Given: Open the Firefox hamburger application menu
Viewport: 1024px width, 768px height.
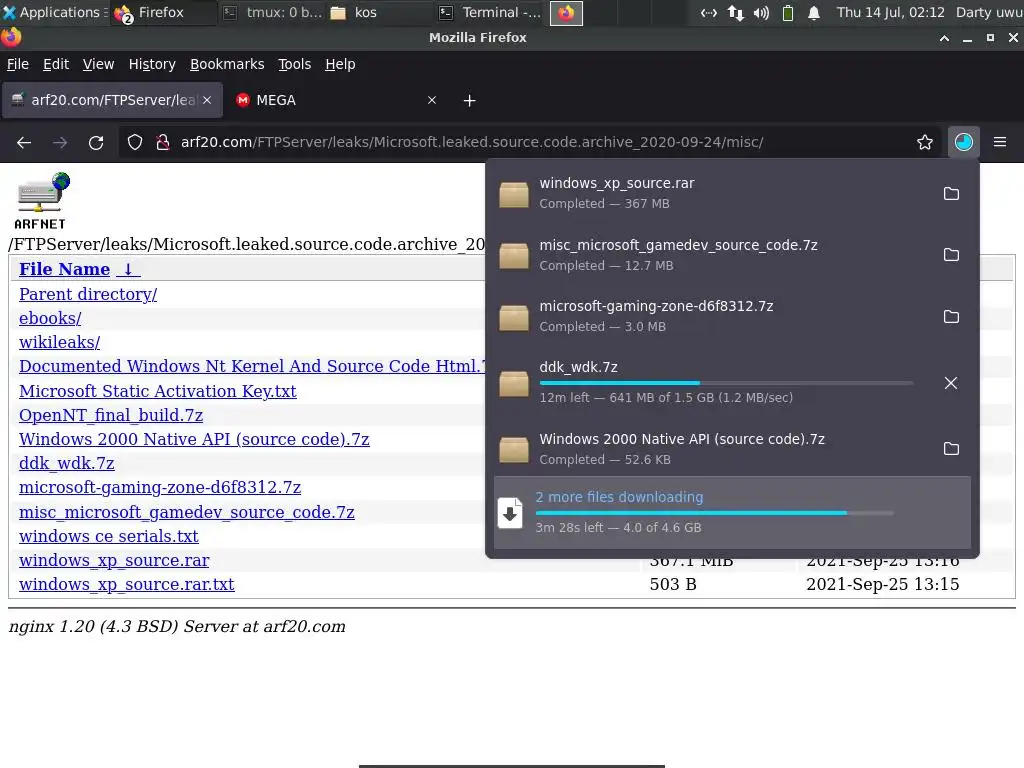Looking at the screenshot, I should click(1000, 142).
